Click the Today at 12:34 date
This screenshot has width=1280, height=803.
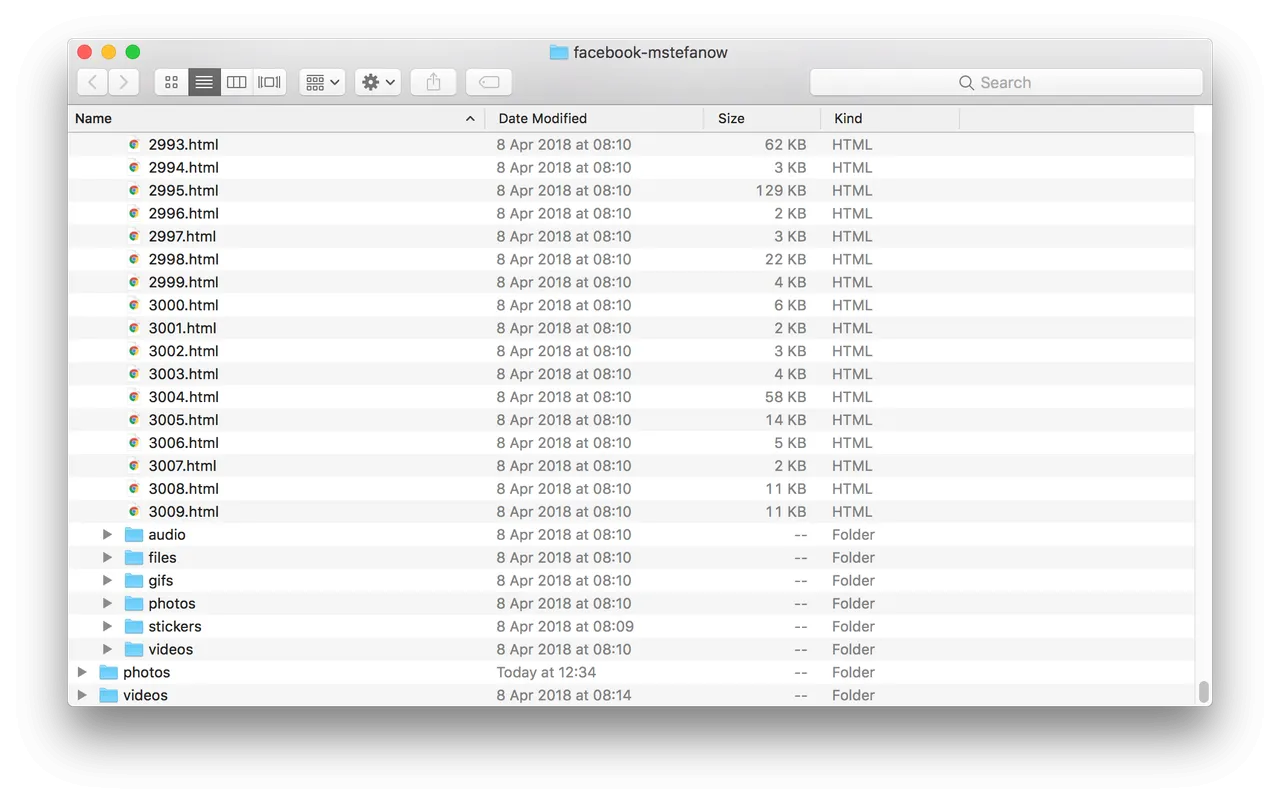pyautogui.click(x=546, y=672)
